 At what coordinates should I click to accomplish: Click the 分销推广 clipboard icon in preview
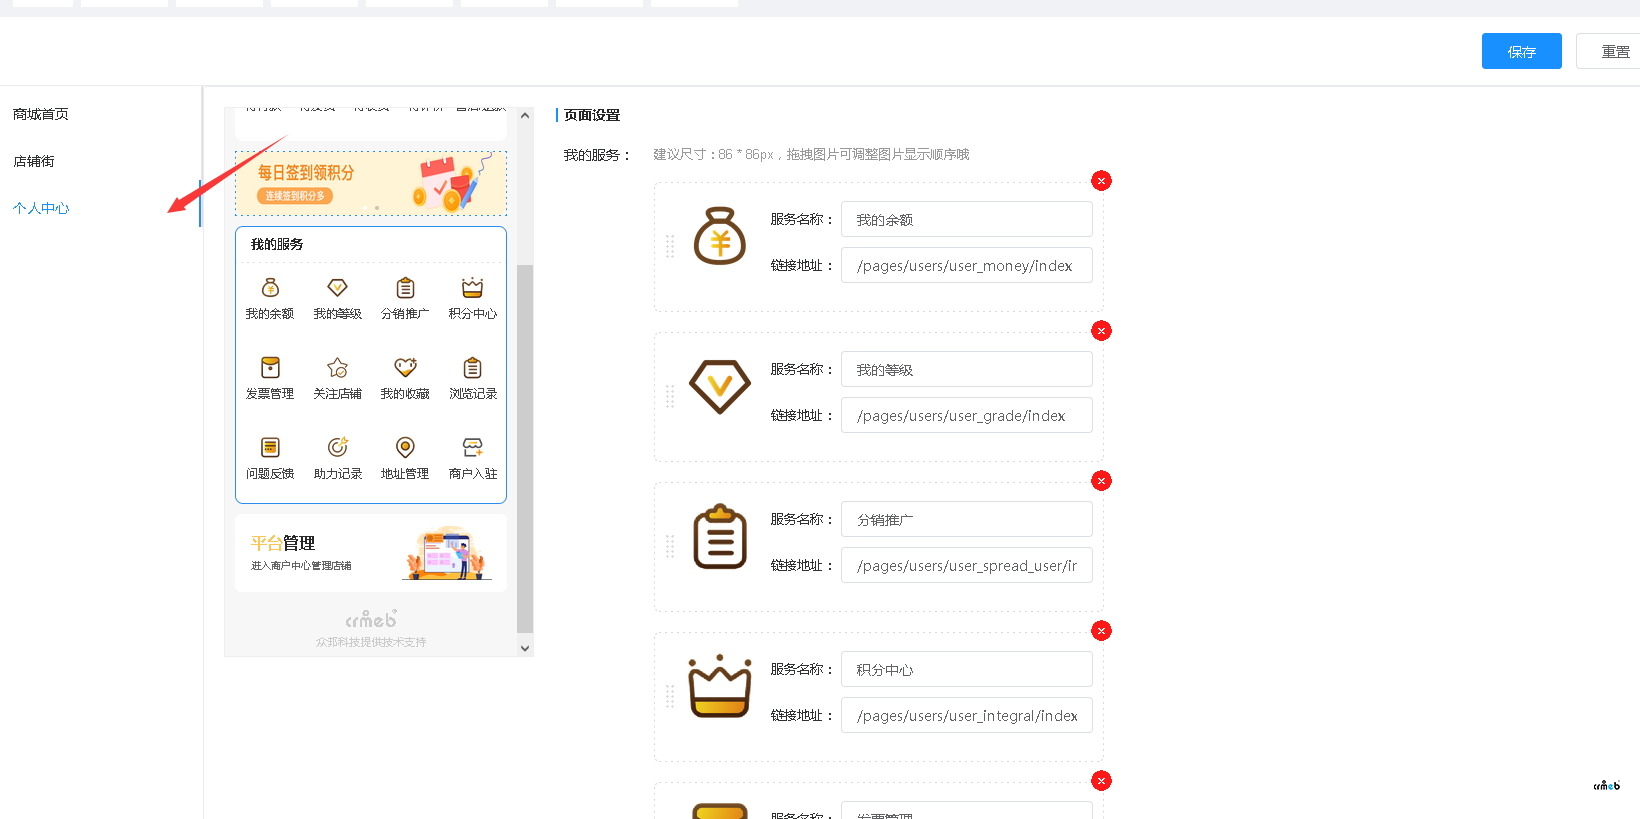click(405, 288)
